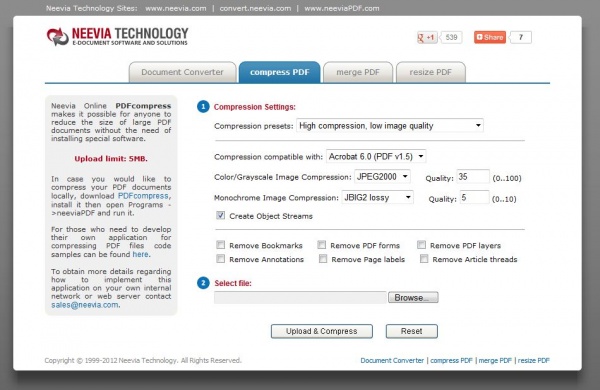Enable Remove Page labels checkbox
The image size is (600, 390).
(323, 259)
